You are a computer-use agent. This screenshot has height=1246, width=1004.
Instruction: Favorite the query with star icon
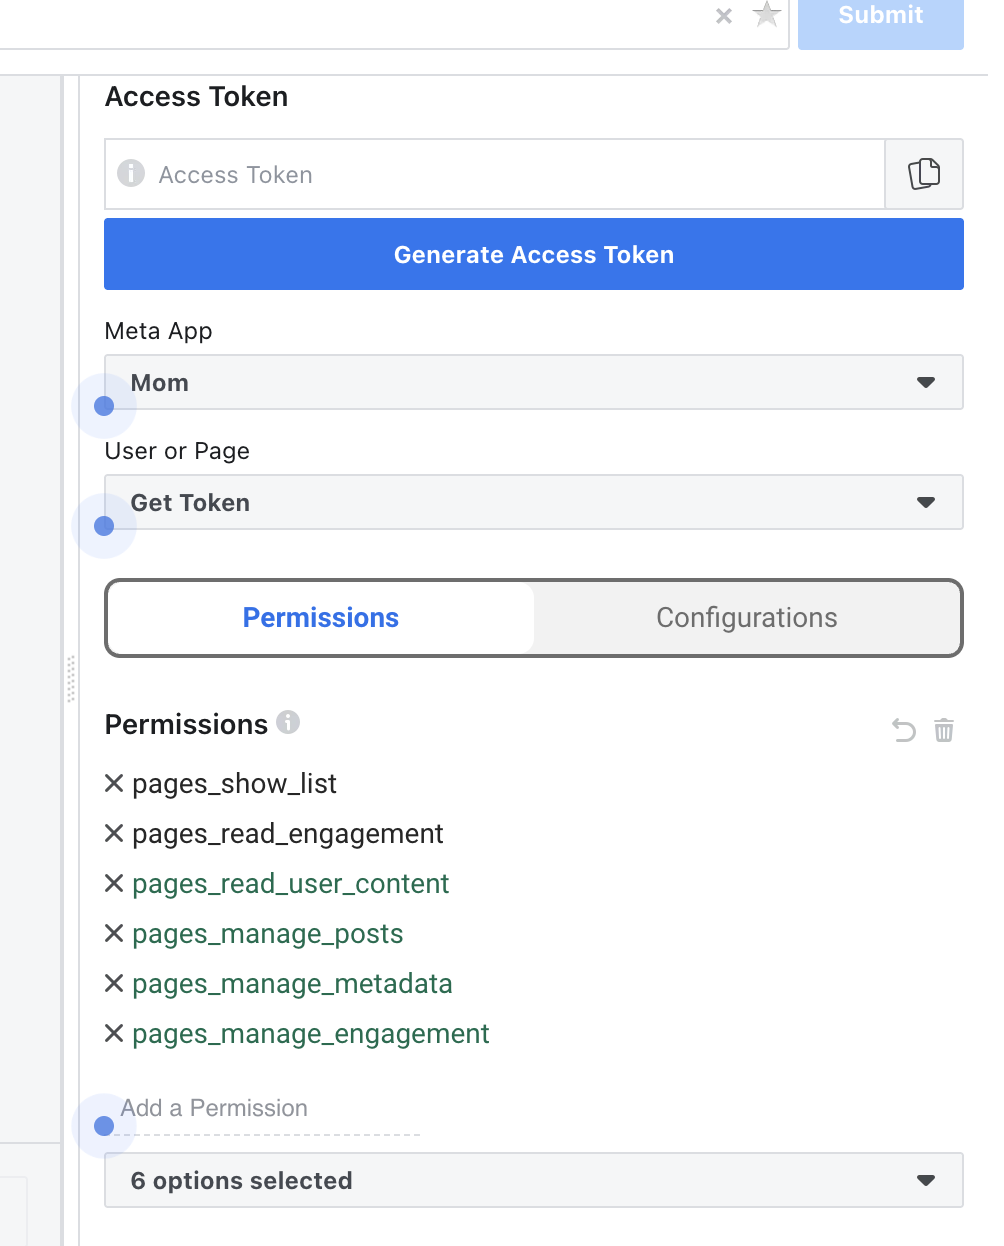[x=767, y=14]
